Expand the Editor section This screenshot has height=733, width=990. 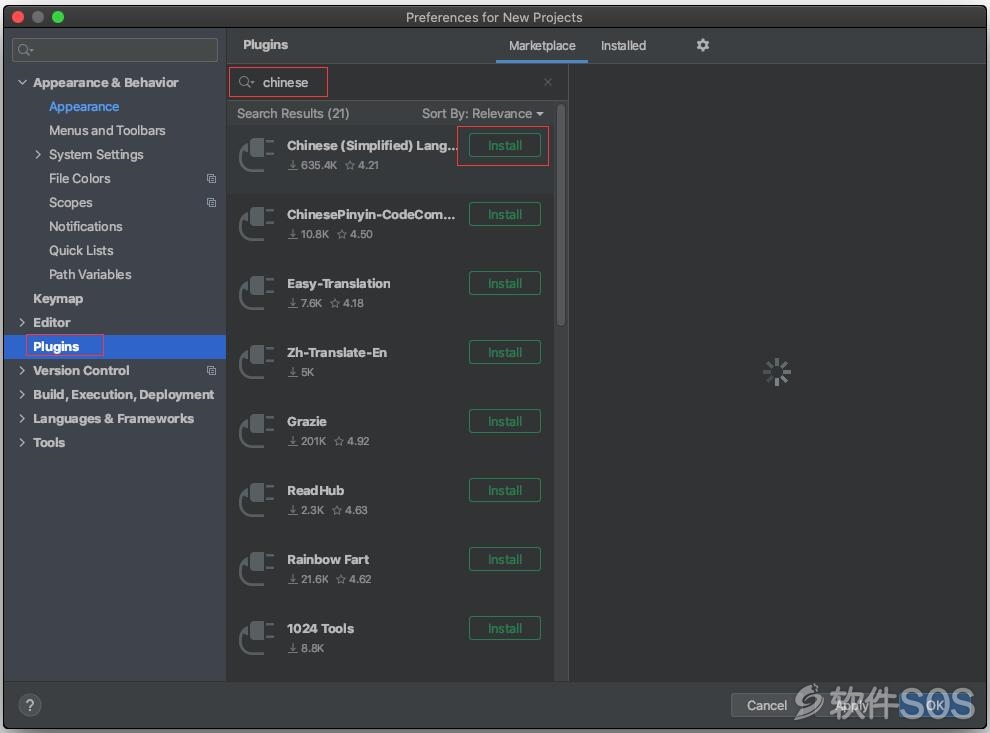tap(22, 323)
